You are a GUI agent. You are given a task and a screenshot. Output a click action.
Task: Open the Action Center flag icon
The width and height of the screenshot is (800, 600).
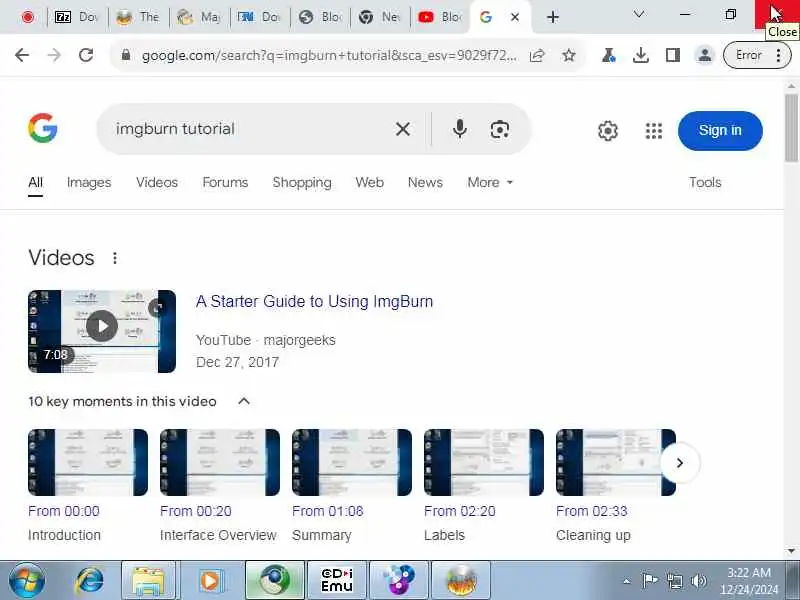coord(650,581)
